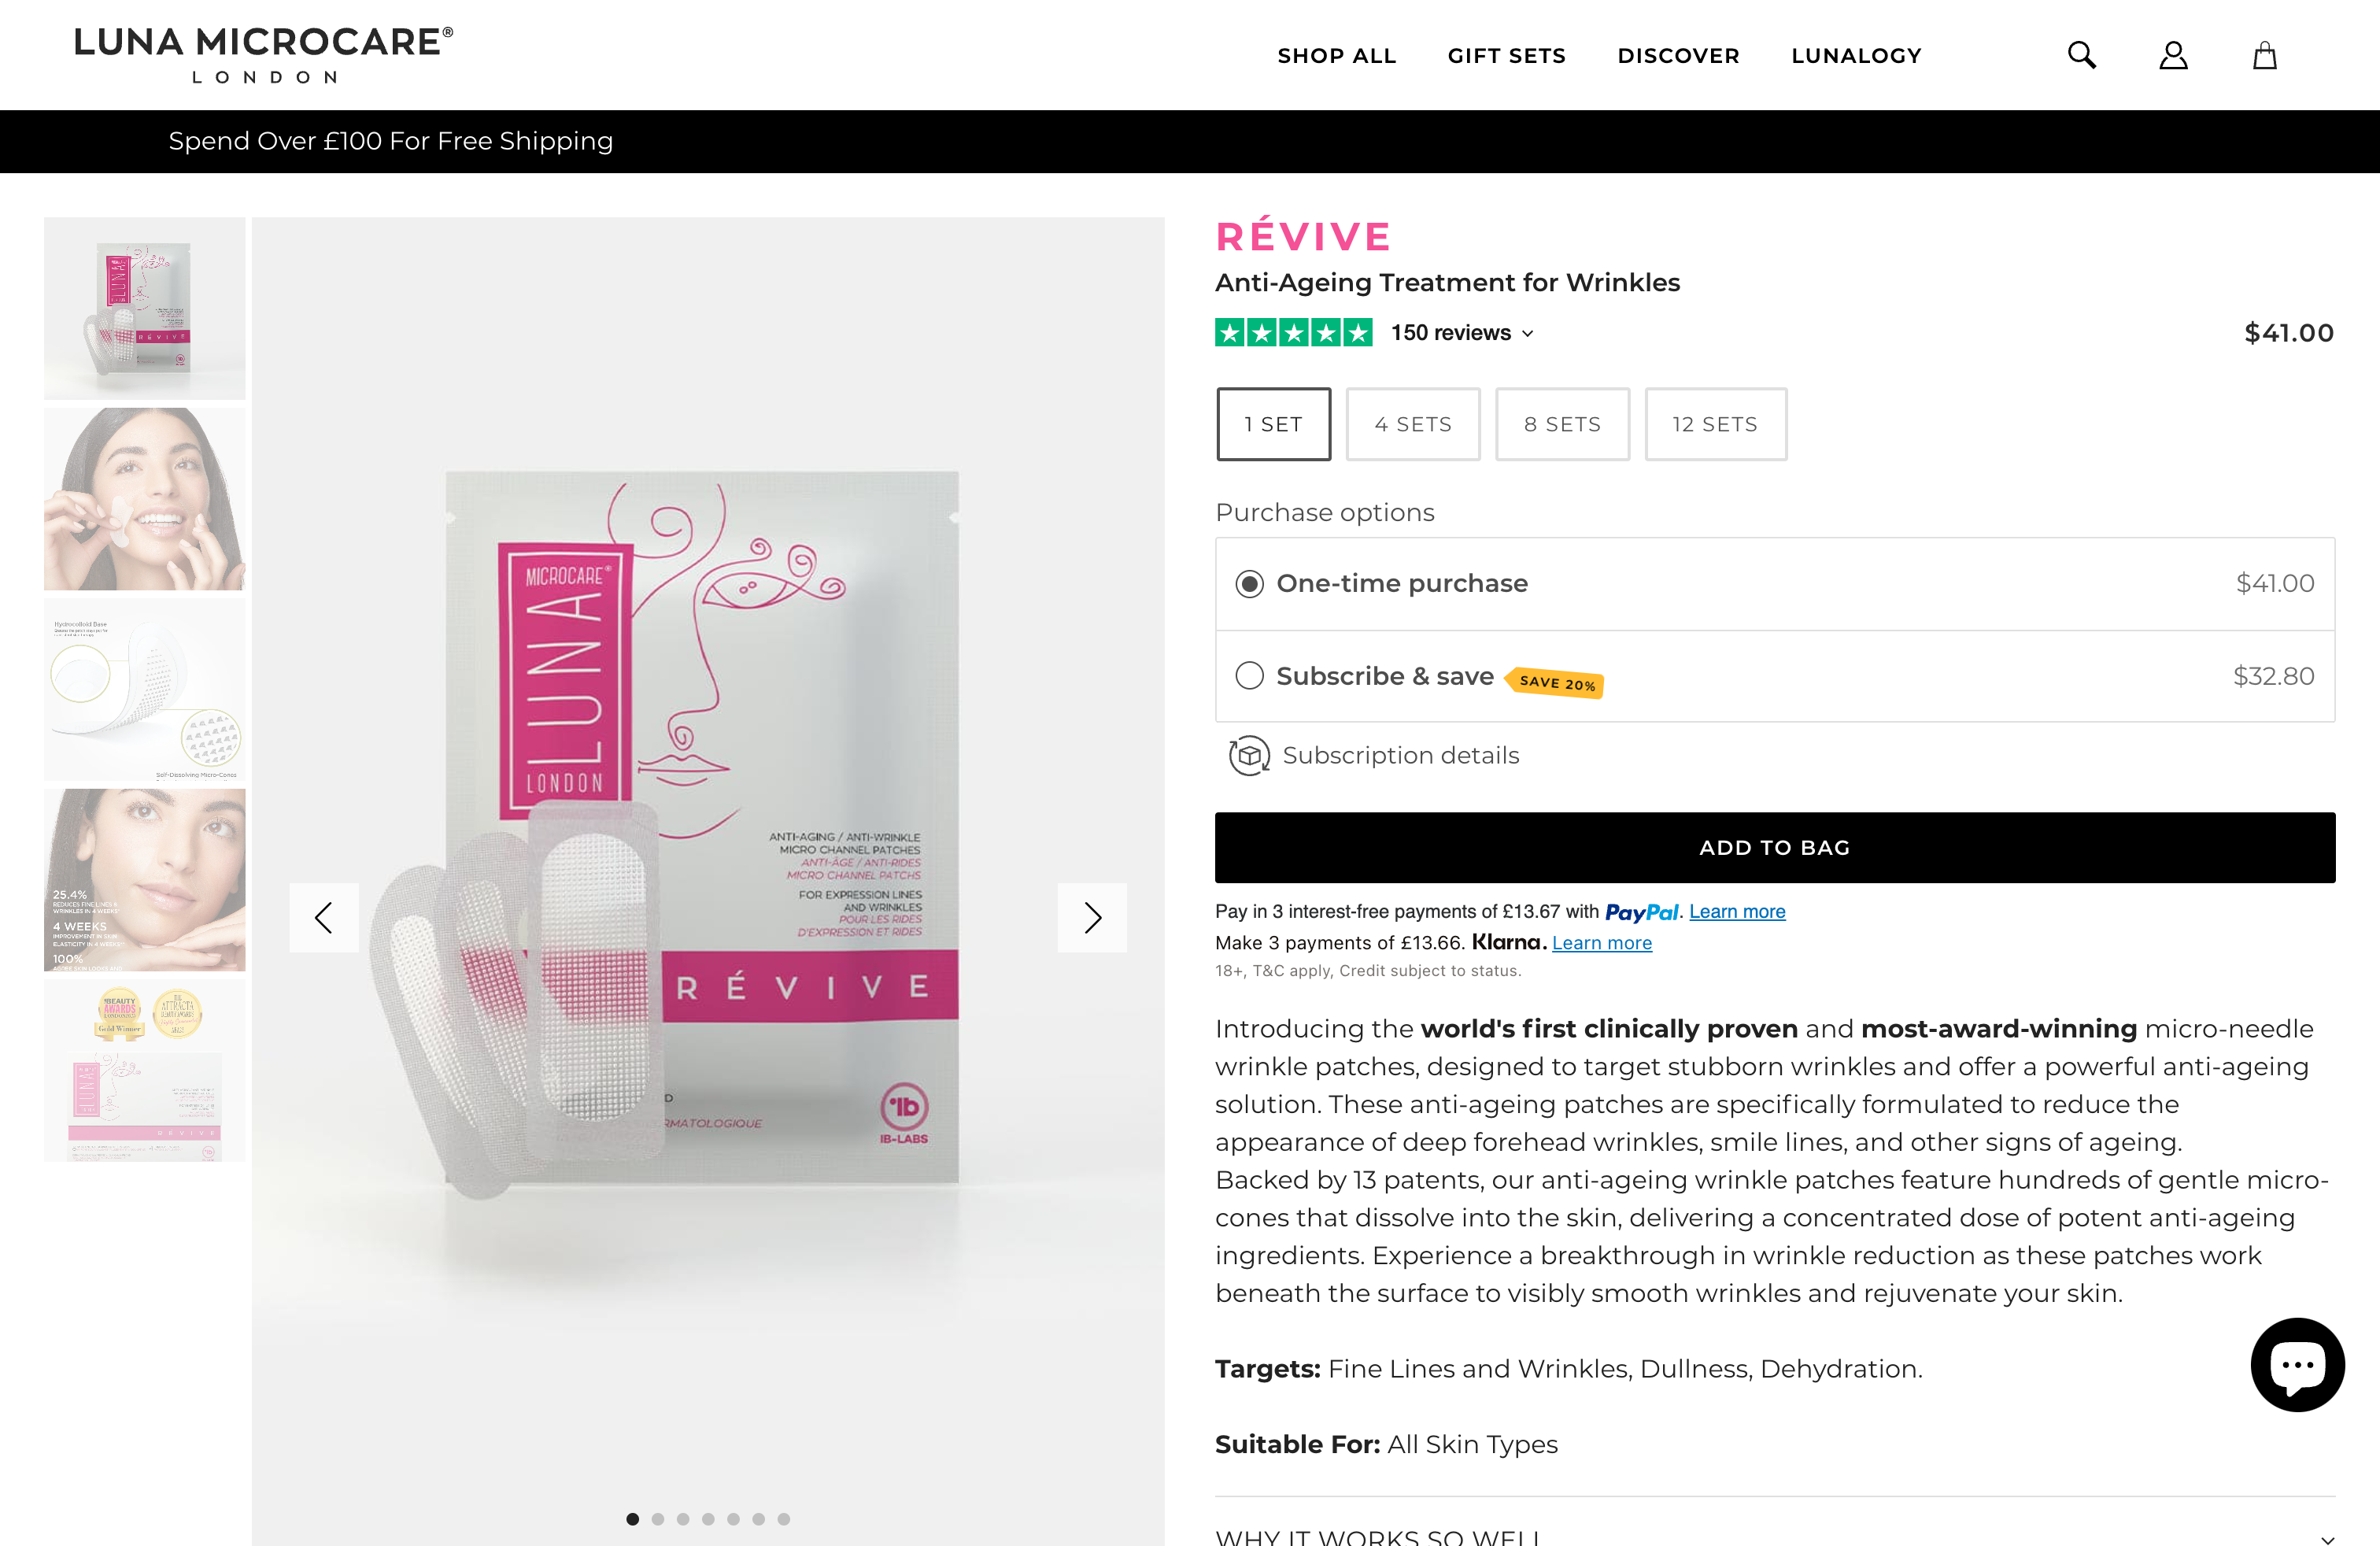The image size is (2380, 1546).
Task: Open the SHOP ALL menu
Action: tap(1336, 56)
